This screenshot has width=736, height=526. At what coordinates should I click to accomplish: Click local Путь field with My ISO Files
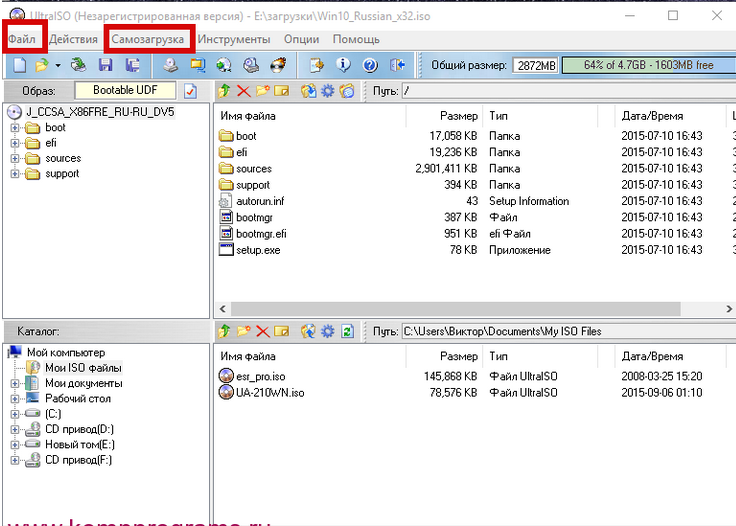coord(569,331)
